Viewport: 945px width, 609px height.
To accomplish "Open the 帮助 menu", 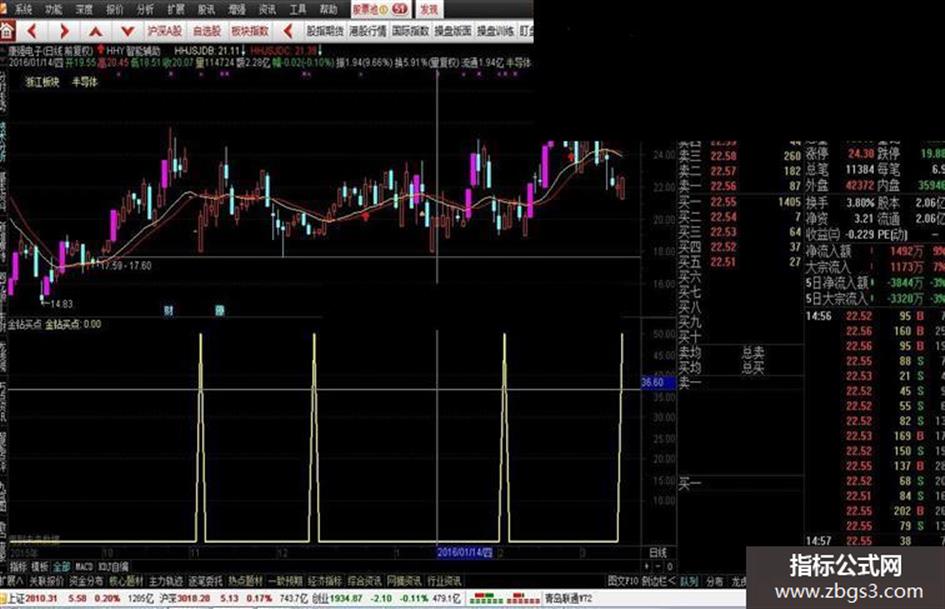I will [x=328, y=9].
